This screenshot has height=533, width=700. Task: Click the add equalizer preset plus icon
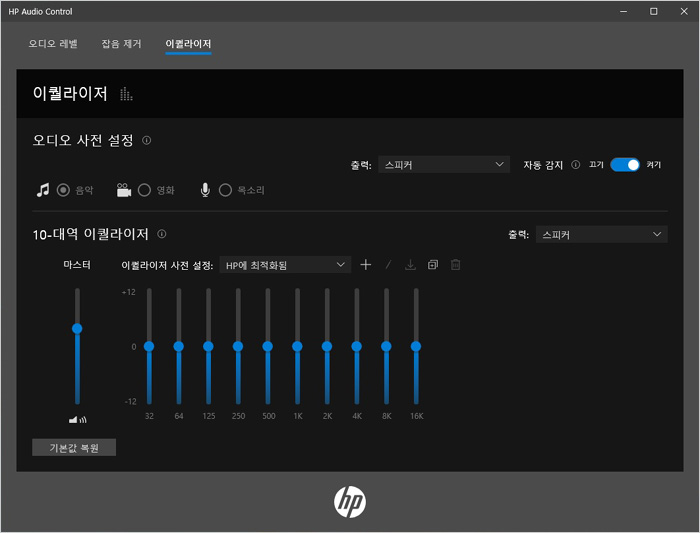pos(365,265)
